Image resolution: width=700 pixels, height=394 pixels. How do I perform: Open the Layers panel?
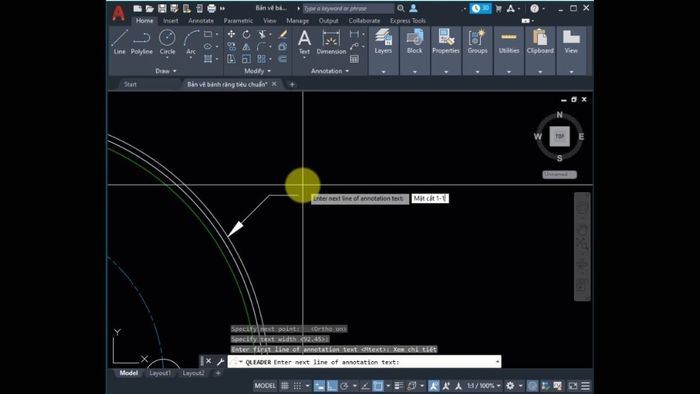point(383,42)
